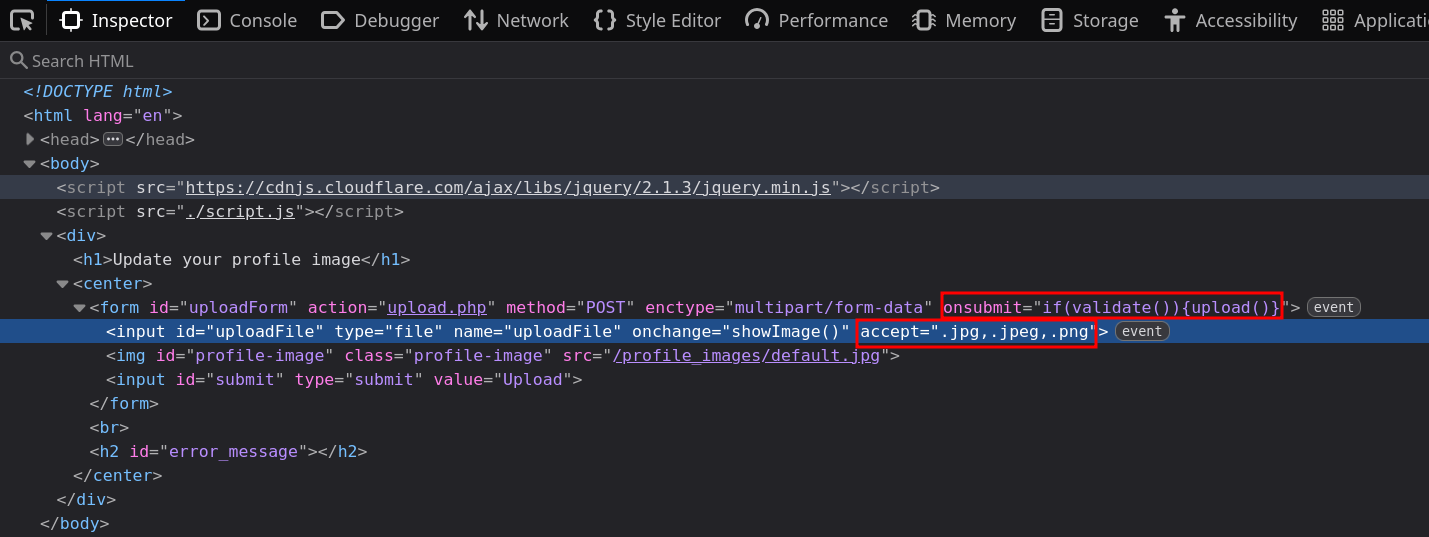Open the Performance panel
Image resolution: width=1429 pixels, height=537 pixels.
click(817, 20)
